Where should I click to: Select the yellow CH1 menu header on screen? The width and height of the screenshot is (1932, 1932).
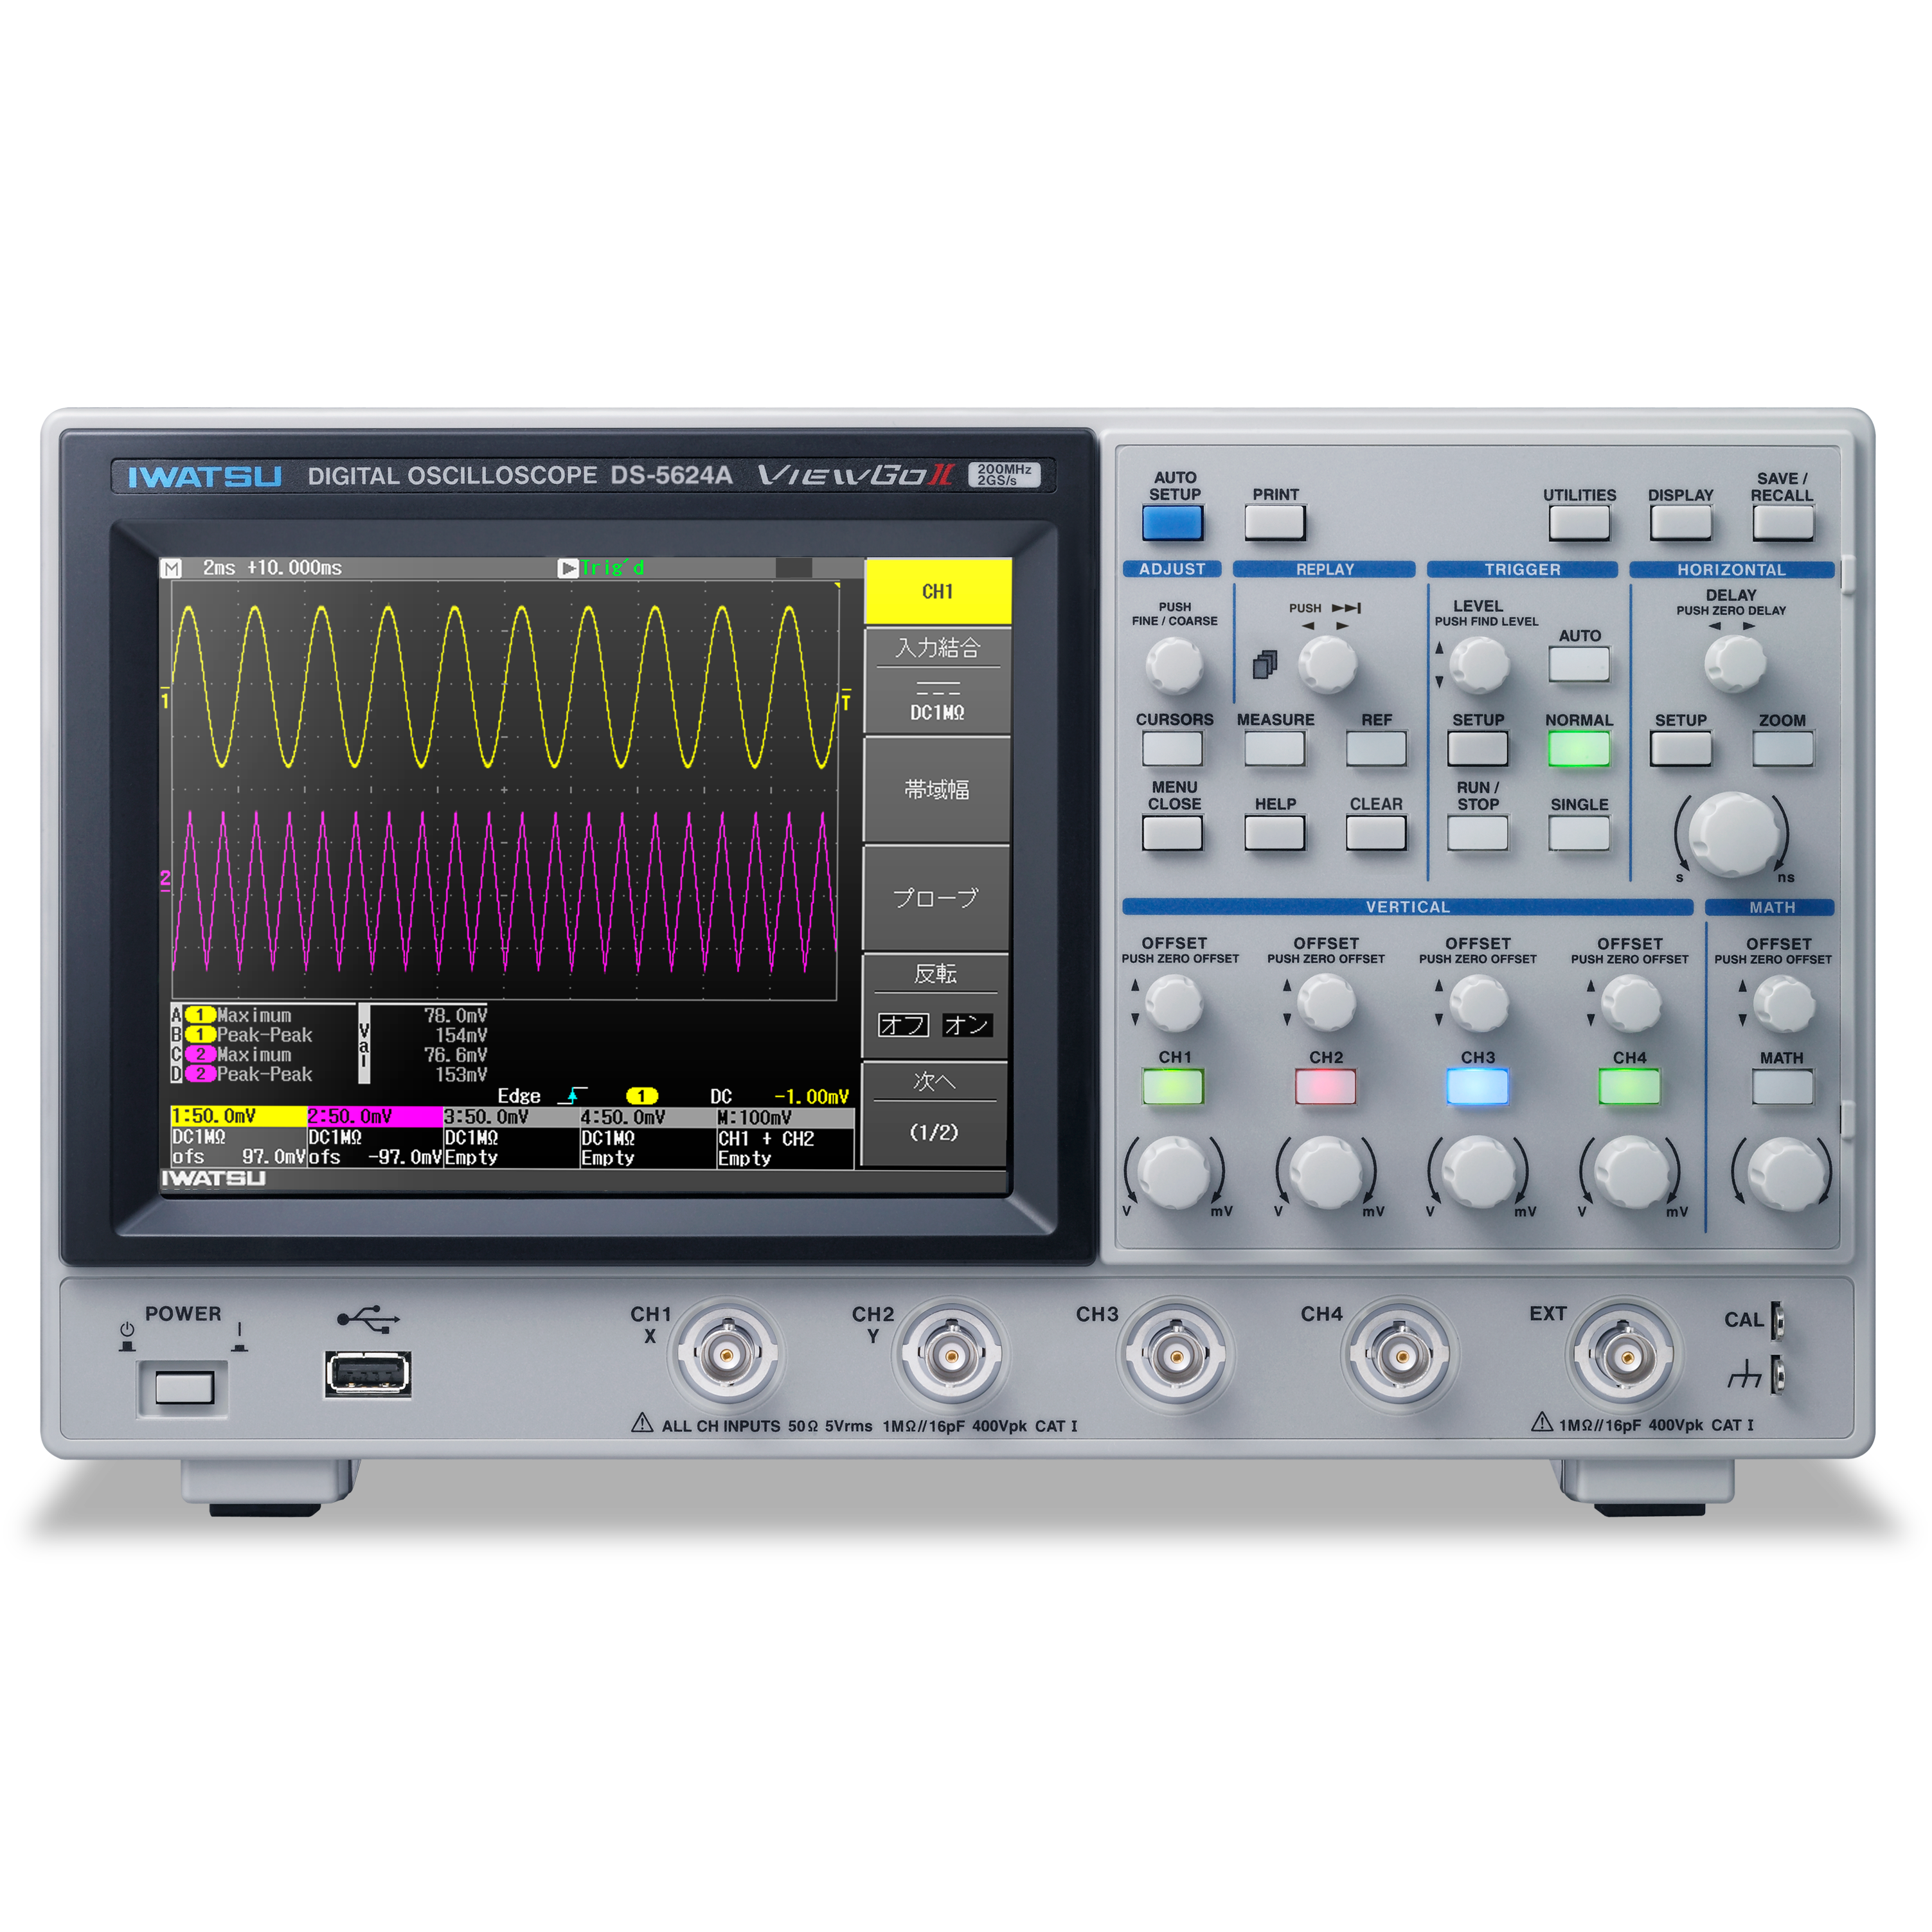click(938, 591)
